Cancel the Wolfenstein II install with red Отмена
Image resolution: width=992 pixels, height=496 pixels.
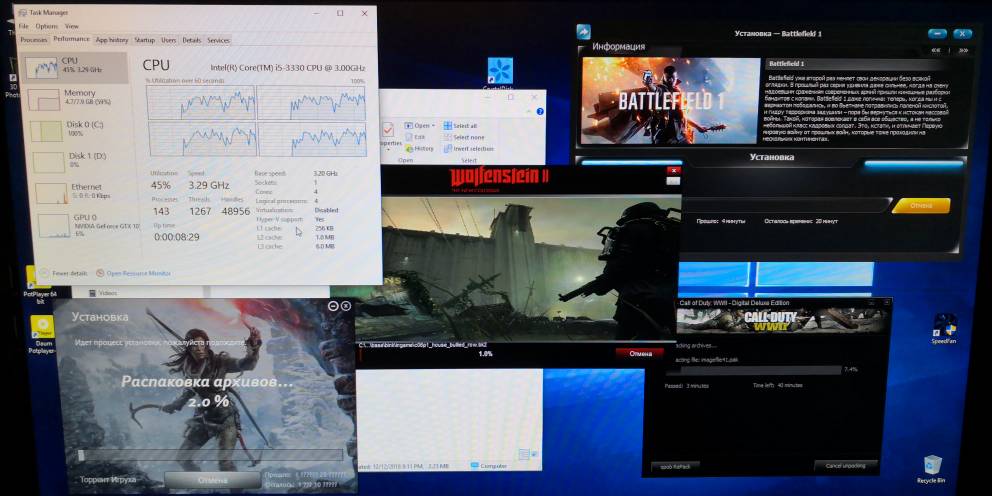[640, 354]
